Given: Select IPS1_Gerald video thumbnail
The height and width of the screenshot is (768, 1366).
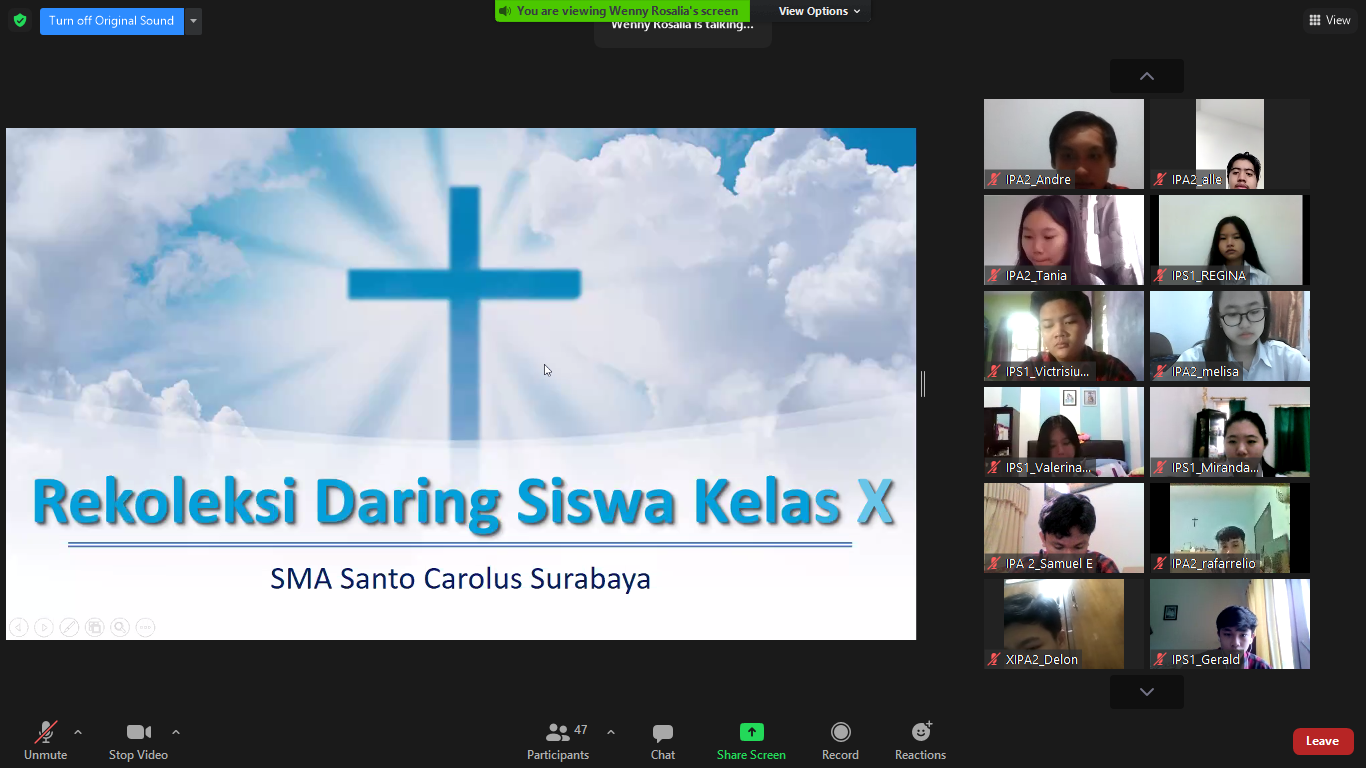Looking at the screenshot, I should pyautogui.click(x=1230, y=624).
